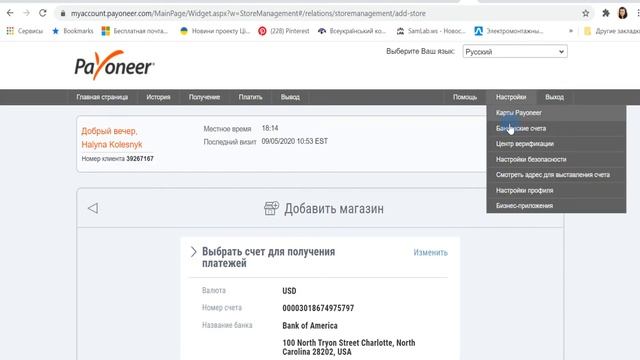The width and height of the screenshot is (640, 360).
Task: Collapse the Выбрать счет section chevron
Action: click(193, 252)
